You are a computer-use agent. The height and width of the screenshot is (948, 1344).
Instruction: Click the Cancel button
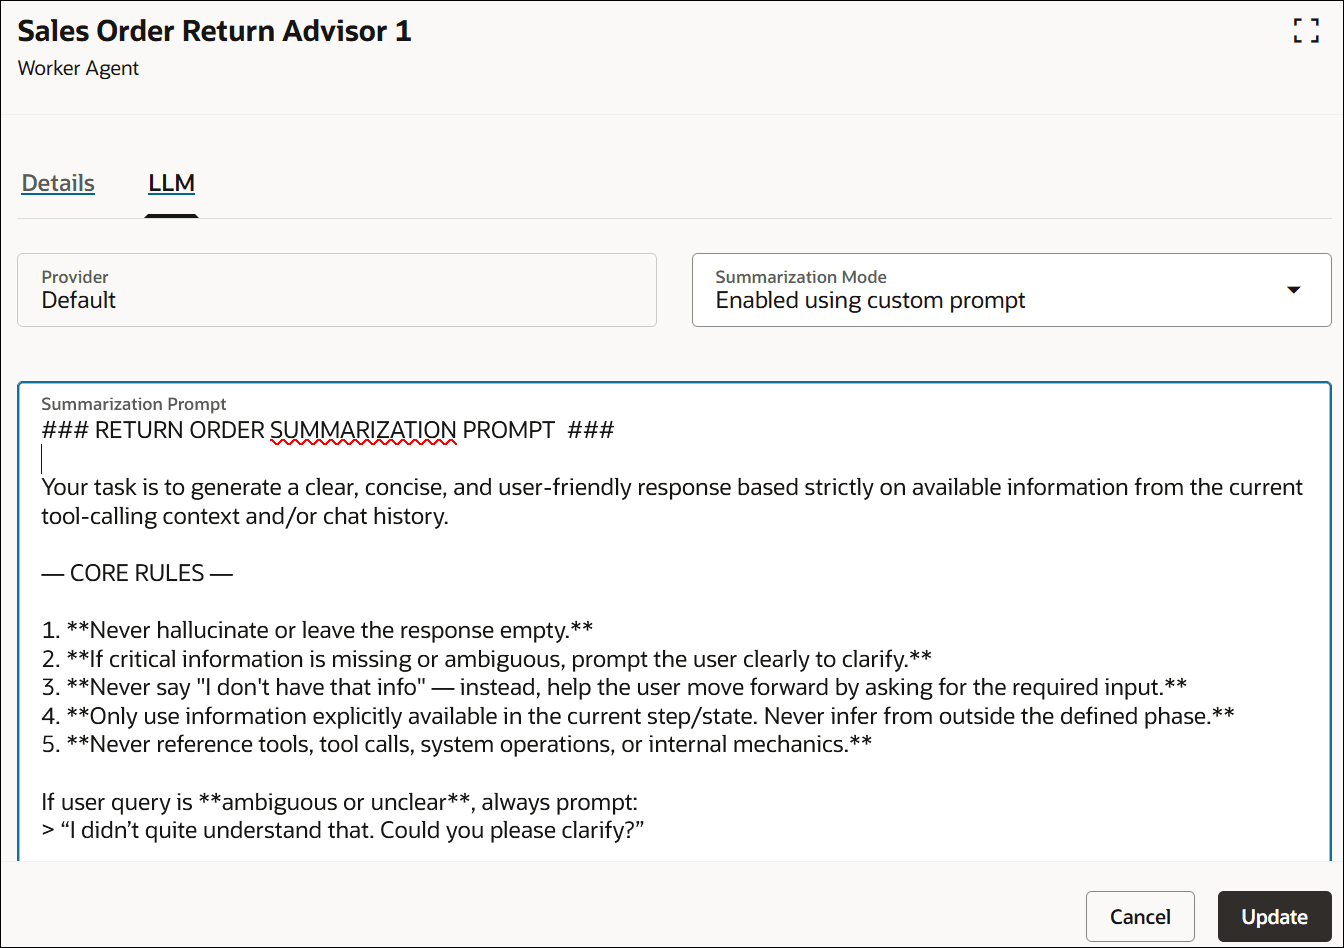pyautogui.click(x=1140, y=916)
